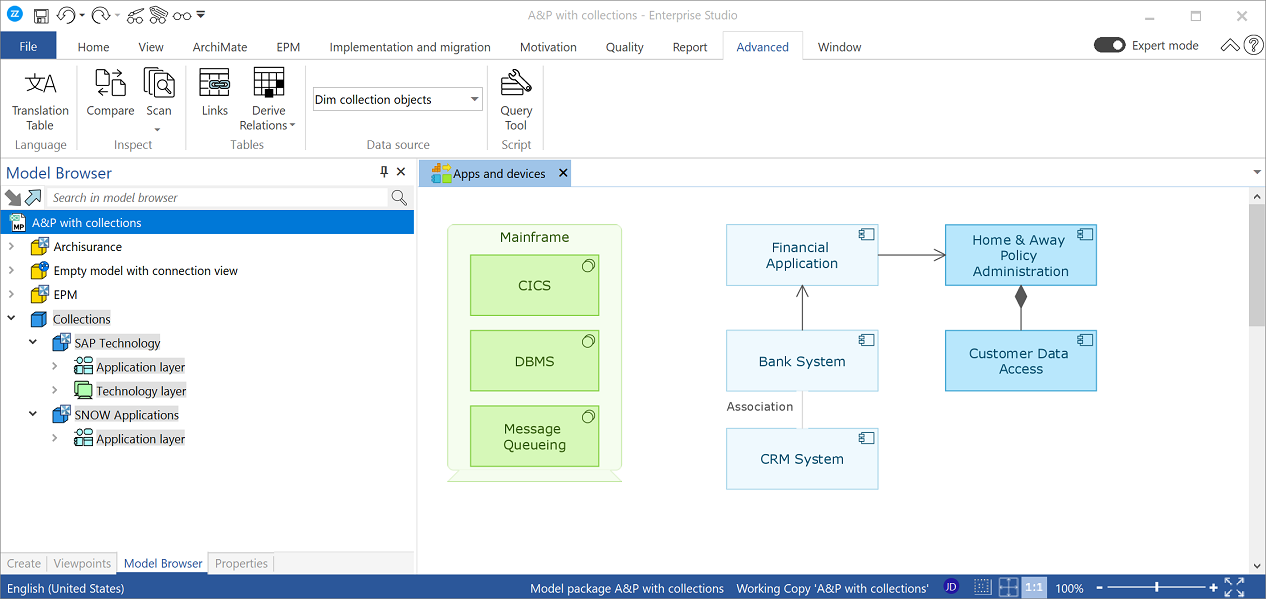Redo the last undone action
Screen dimensions: 1266x599
pos(100,16)
